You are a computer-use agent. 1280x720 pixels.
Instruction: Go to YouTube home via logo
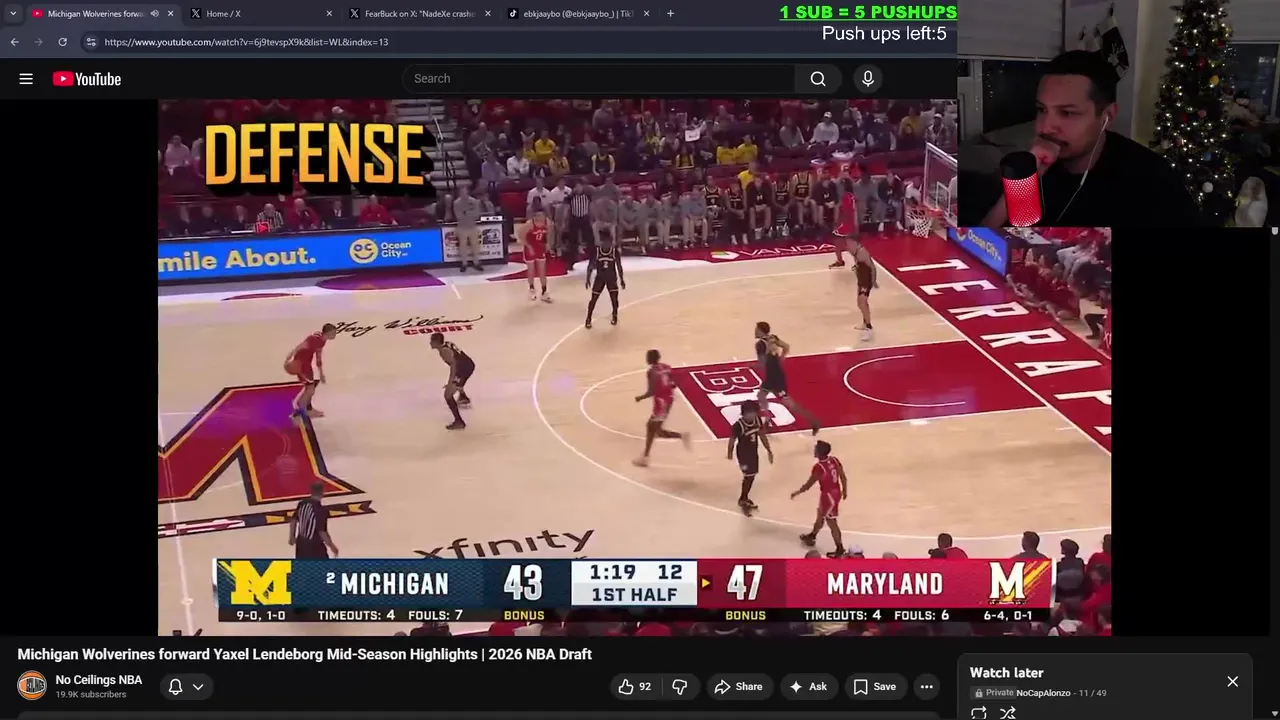pyautogui.click(x=87, y=79)
